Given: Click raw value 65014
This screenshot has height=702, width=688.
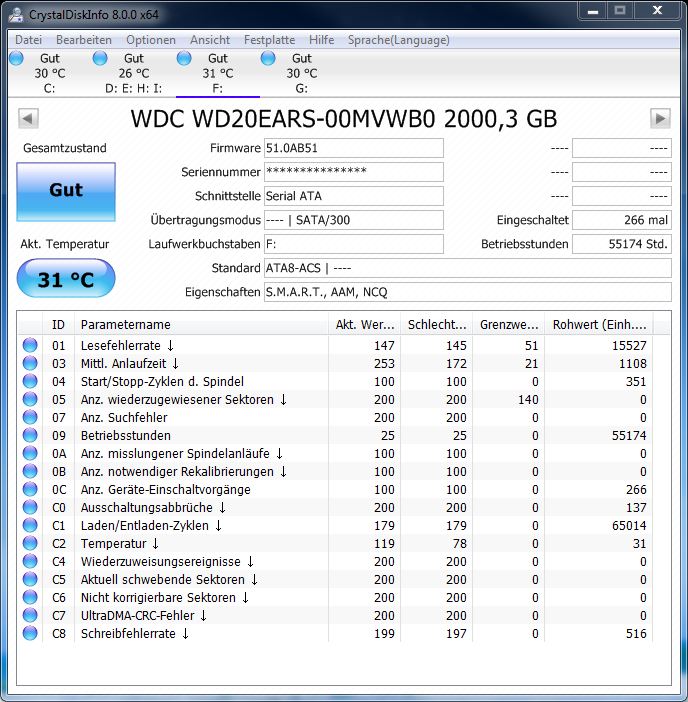Looking at the screenshot, I should [629, 526].
